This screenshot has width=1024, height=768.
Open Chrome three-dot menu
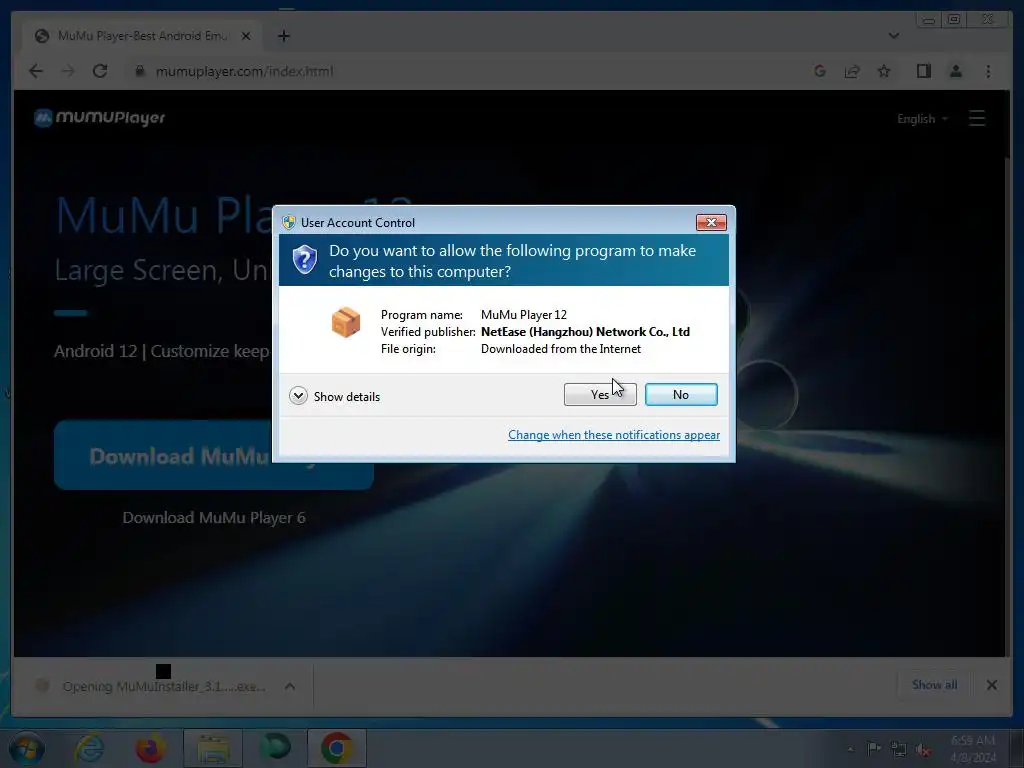pyautogui.click(x=988, y=71)
